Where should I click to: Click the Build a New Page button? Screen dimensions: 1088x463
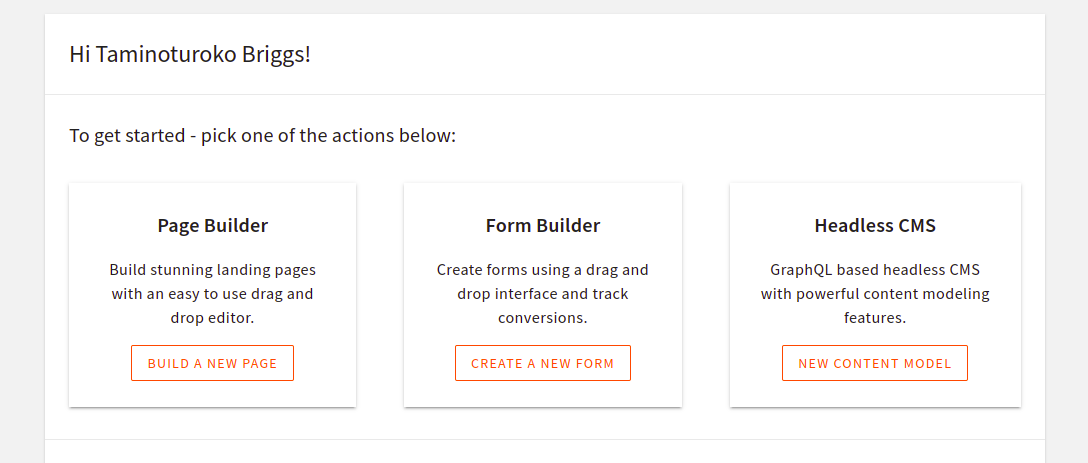[212, 363]
